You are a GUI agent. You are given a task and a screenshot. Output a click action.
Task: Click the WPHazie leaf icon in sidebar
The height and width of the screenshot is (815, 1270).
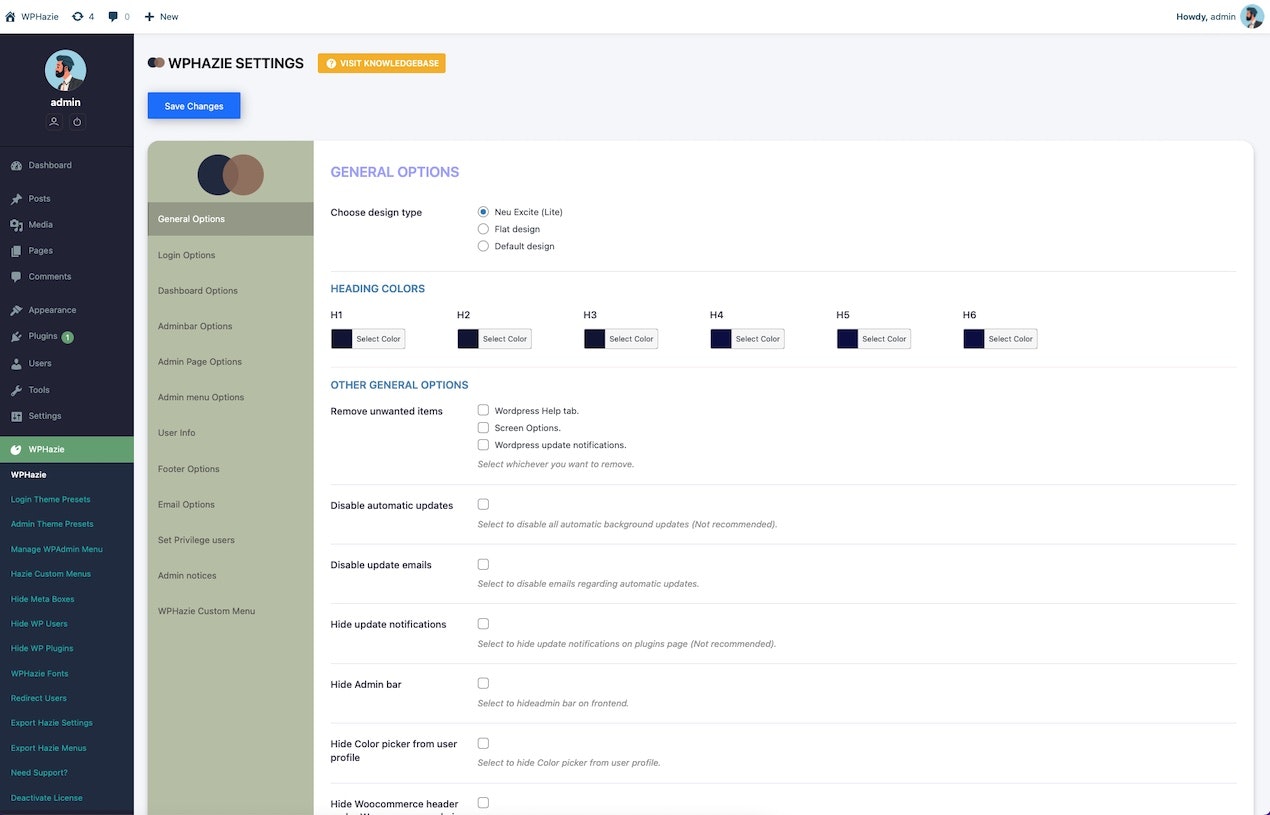[x=16, y=450]
